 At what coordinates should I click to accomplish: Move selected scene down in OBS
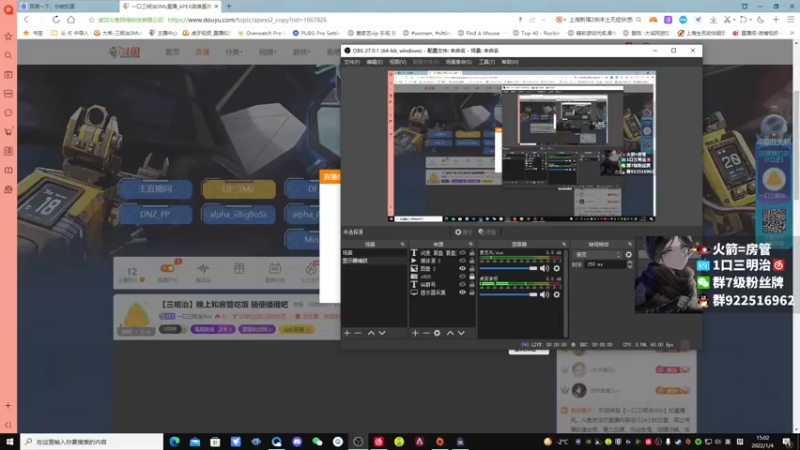(x=382, y=333)
